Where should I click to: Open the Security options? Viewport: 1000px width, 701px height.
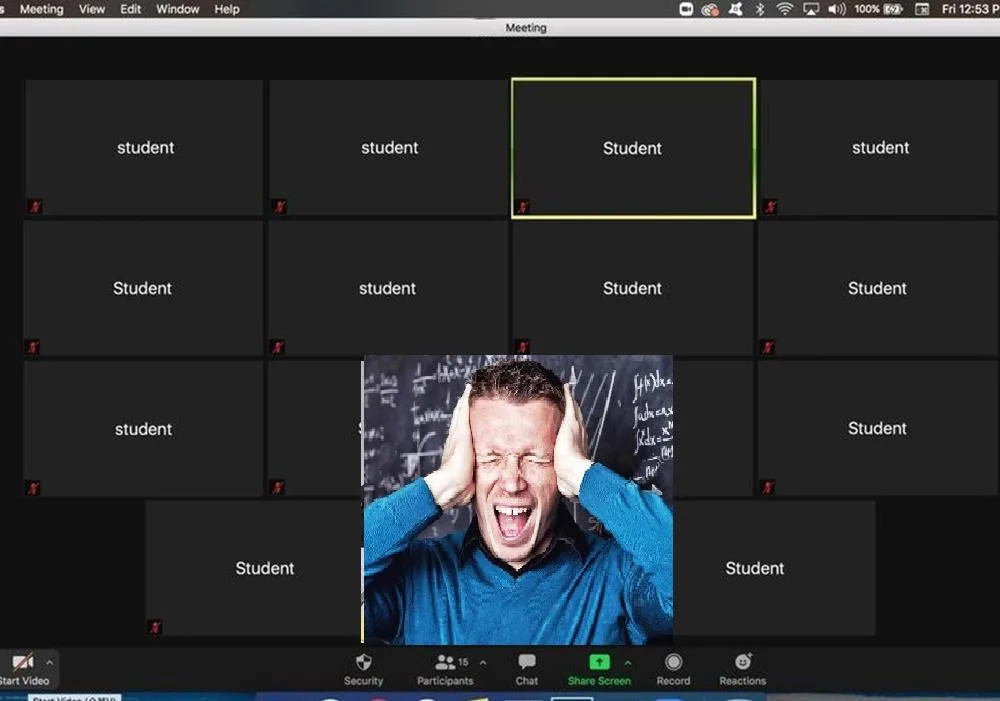tap(363, 668)
